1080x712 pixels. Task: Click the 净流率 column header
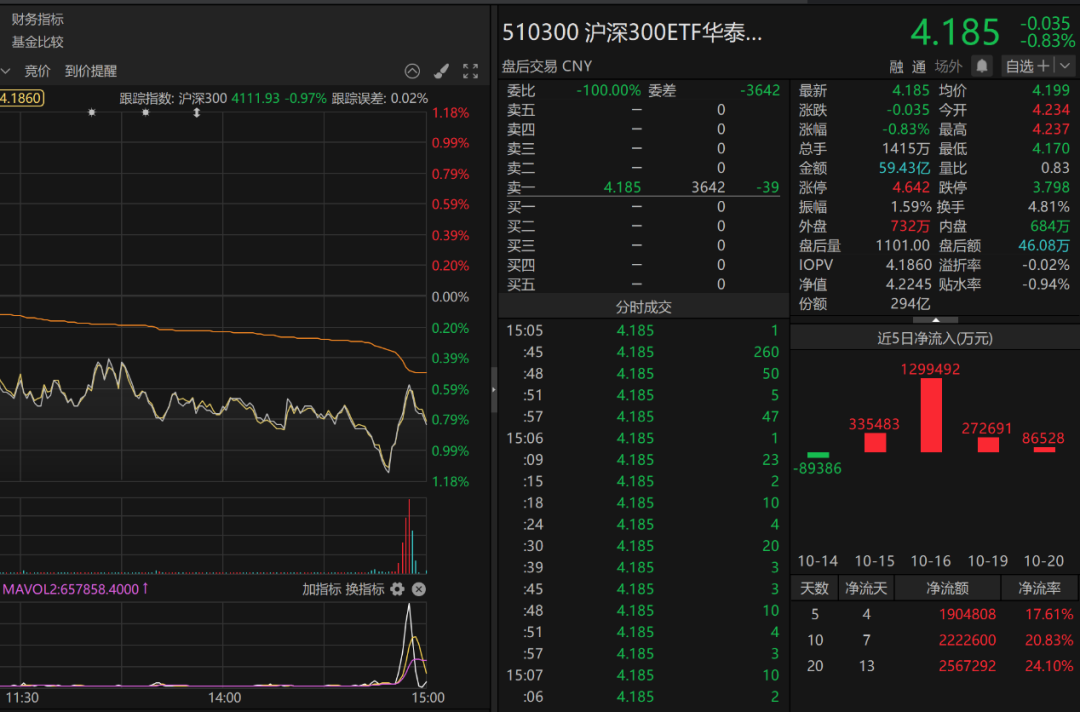click(1039, 588)
